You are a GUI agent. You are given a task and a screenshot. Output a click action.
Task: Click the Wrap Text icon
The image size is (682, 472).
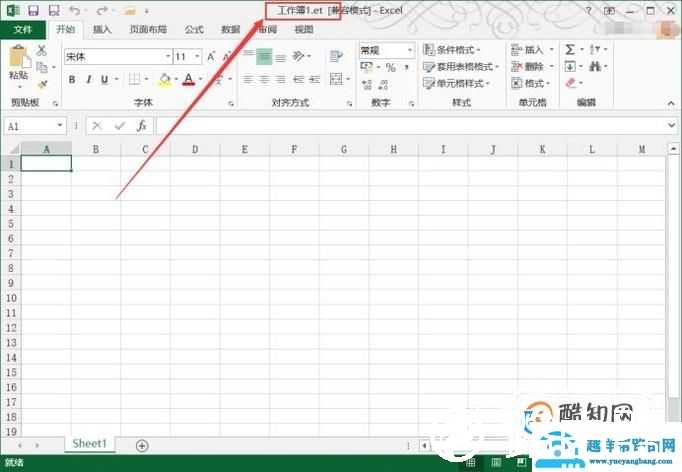pos(336,56)
